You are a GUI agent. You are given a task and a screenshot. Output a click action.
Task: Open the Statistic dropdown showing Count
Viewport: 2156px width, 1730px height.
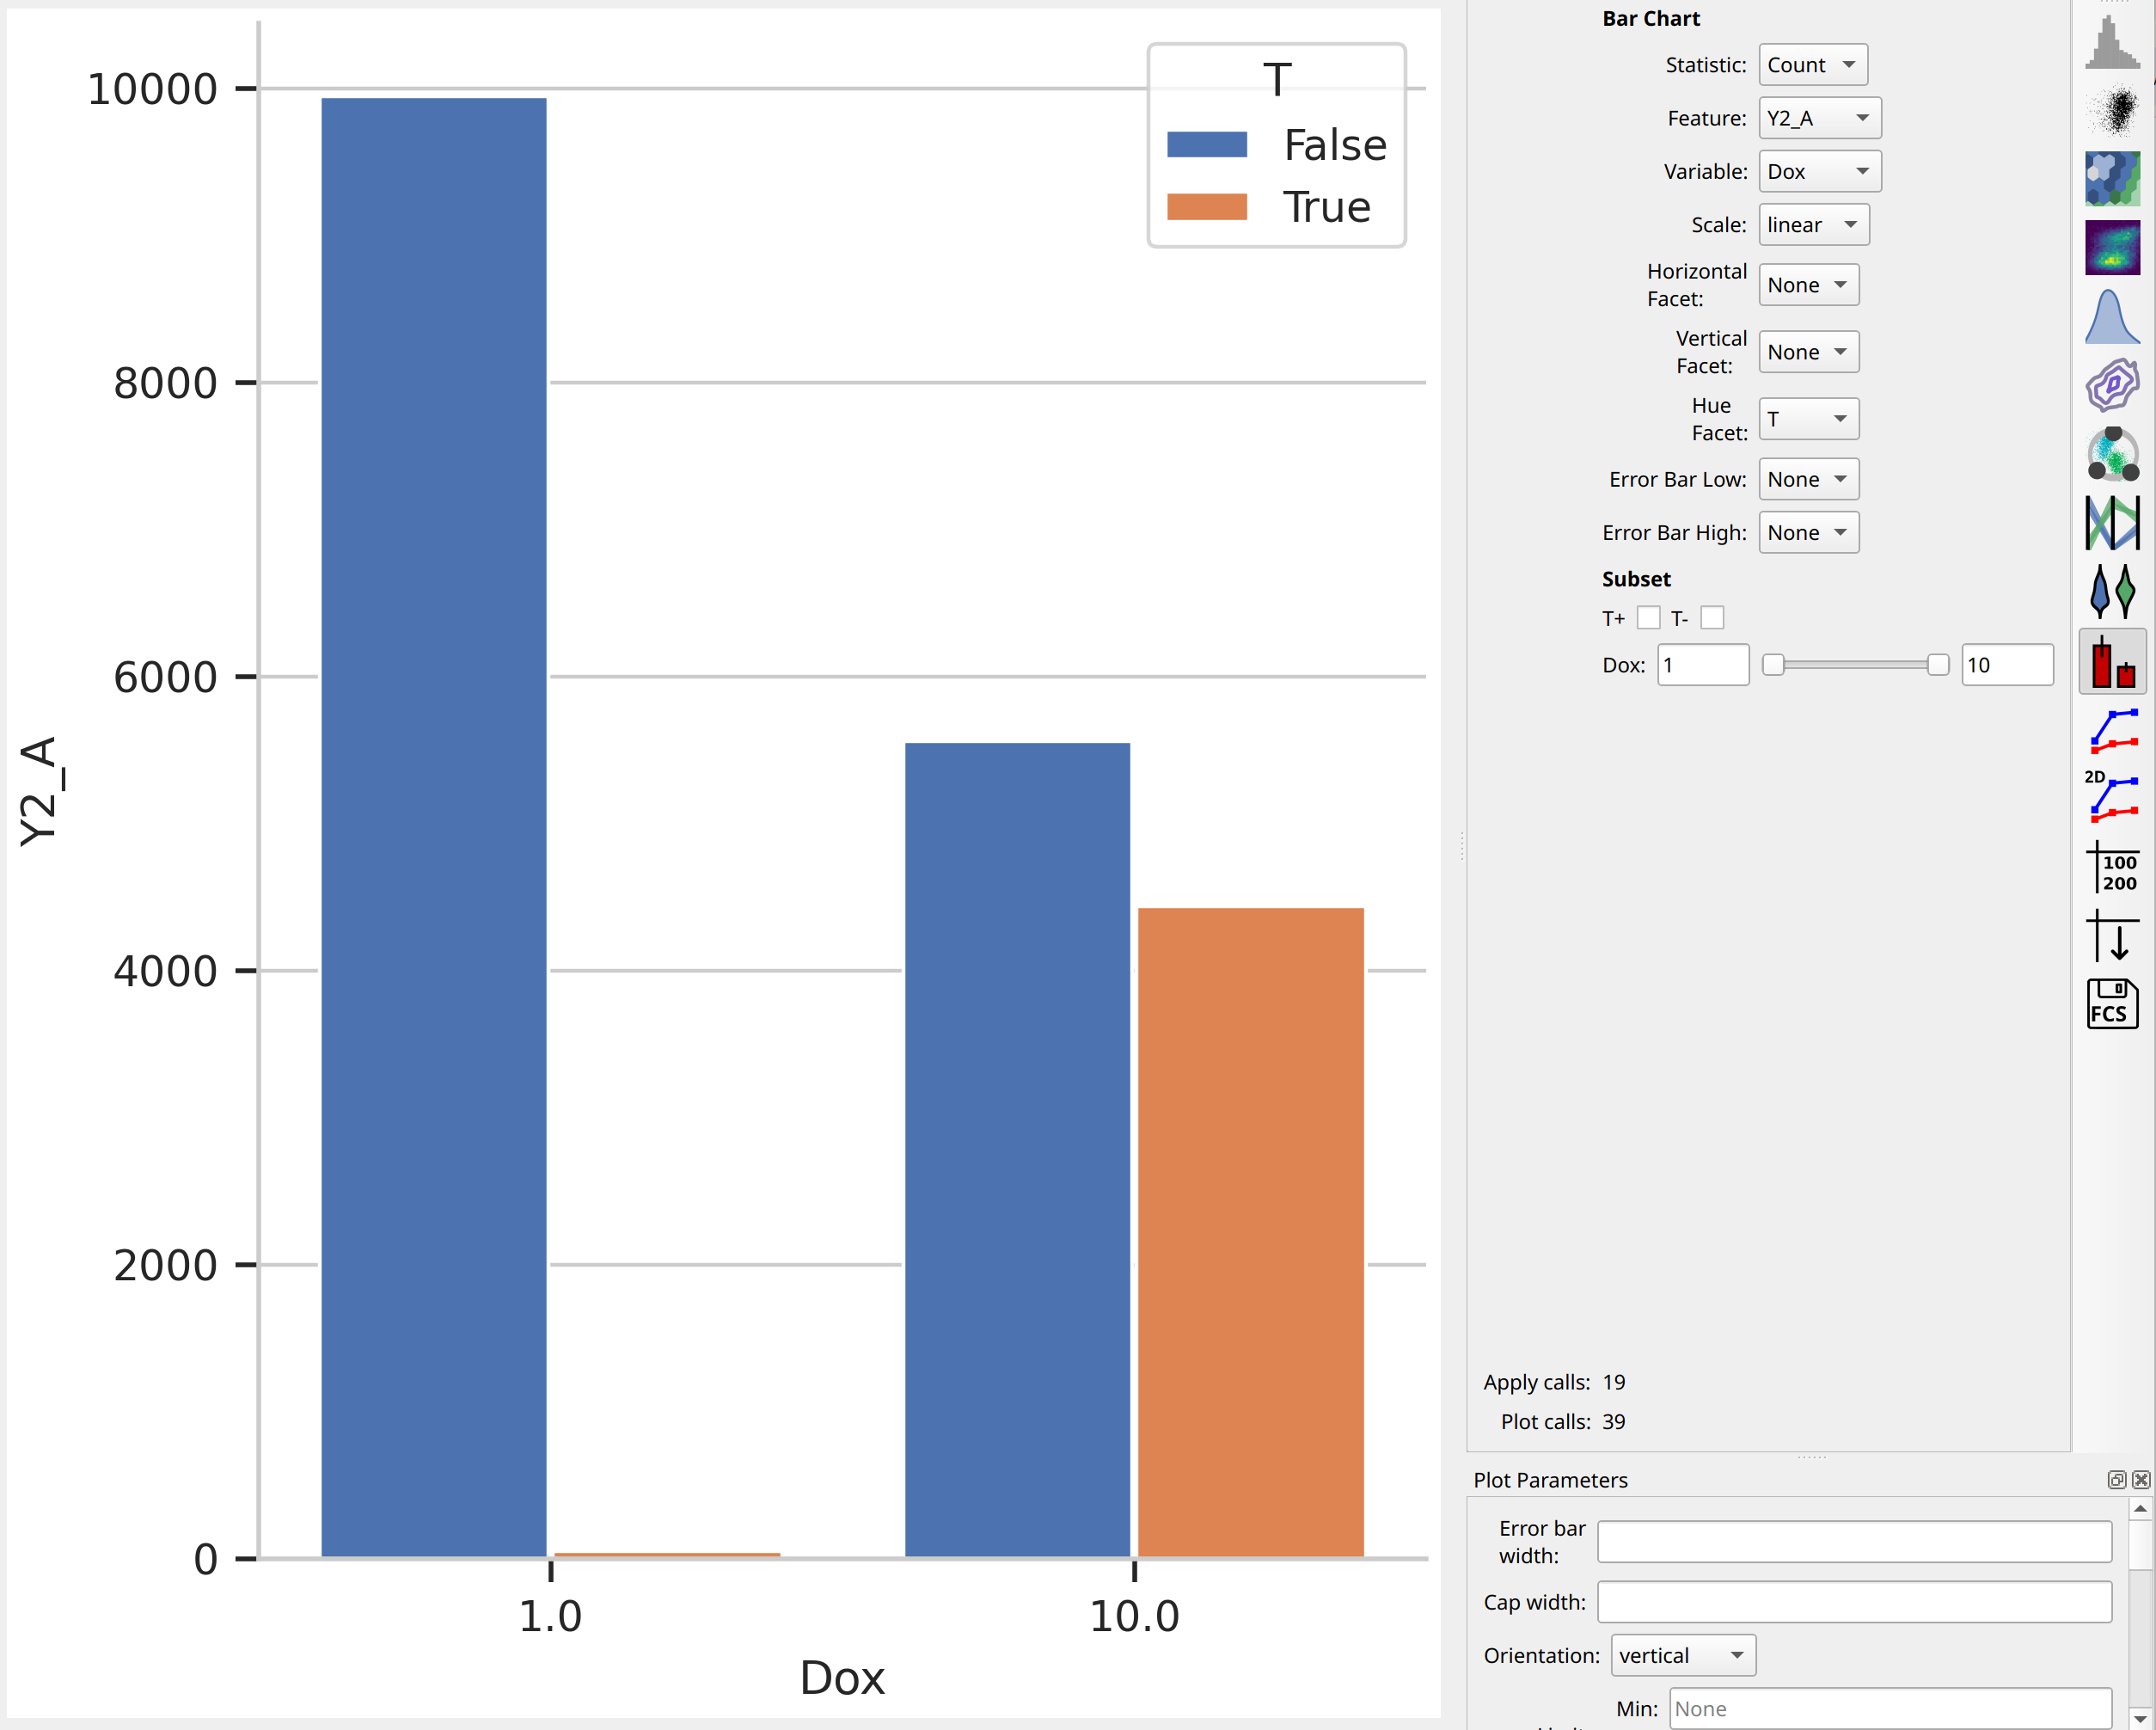[1812, 65]
